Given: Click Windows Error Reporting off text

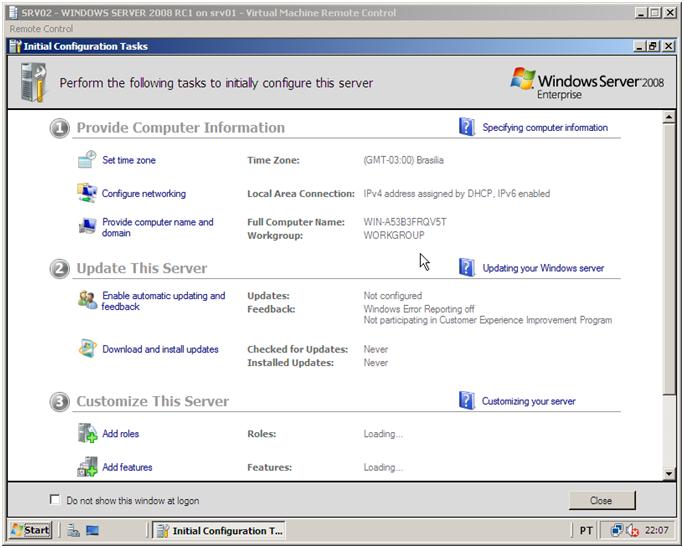Looking at the screenshot, I should tap(419, 309).
